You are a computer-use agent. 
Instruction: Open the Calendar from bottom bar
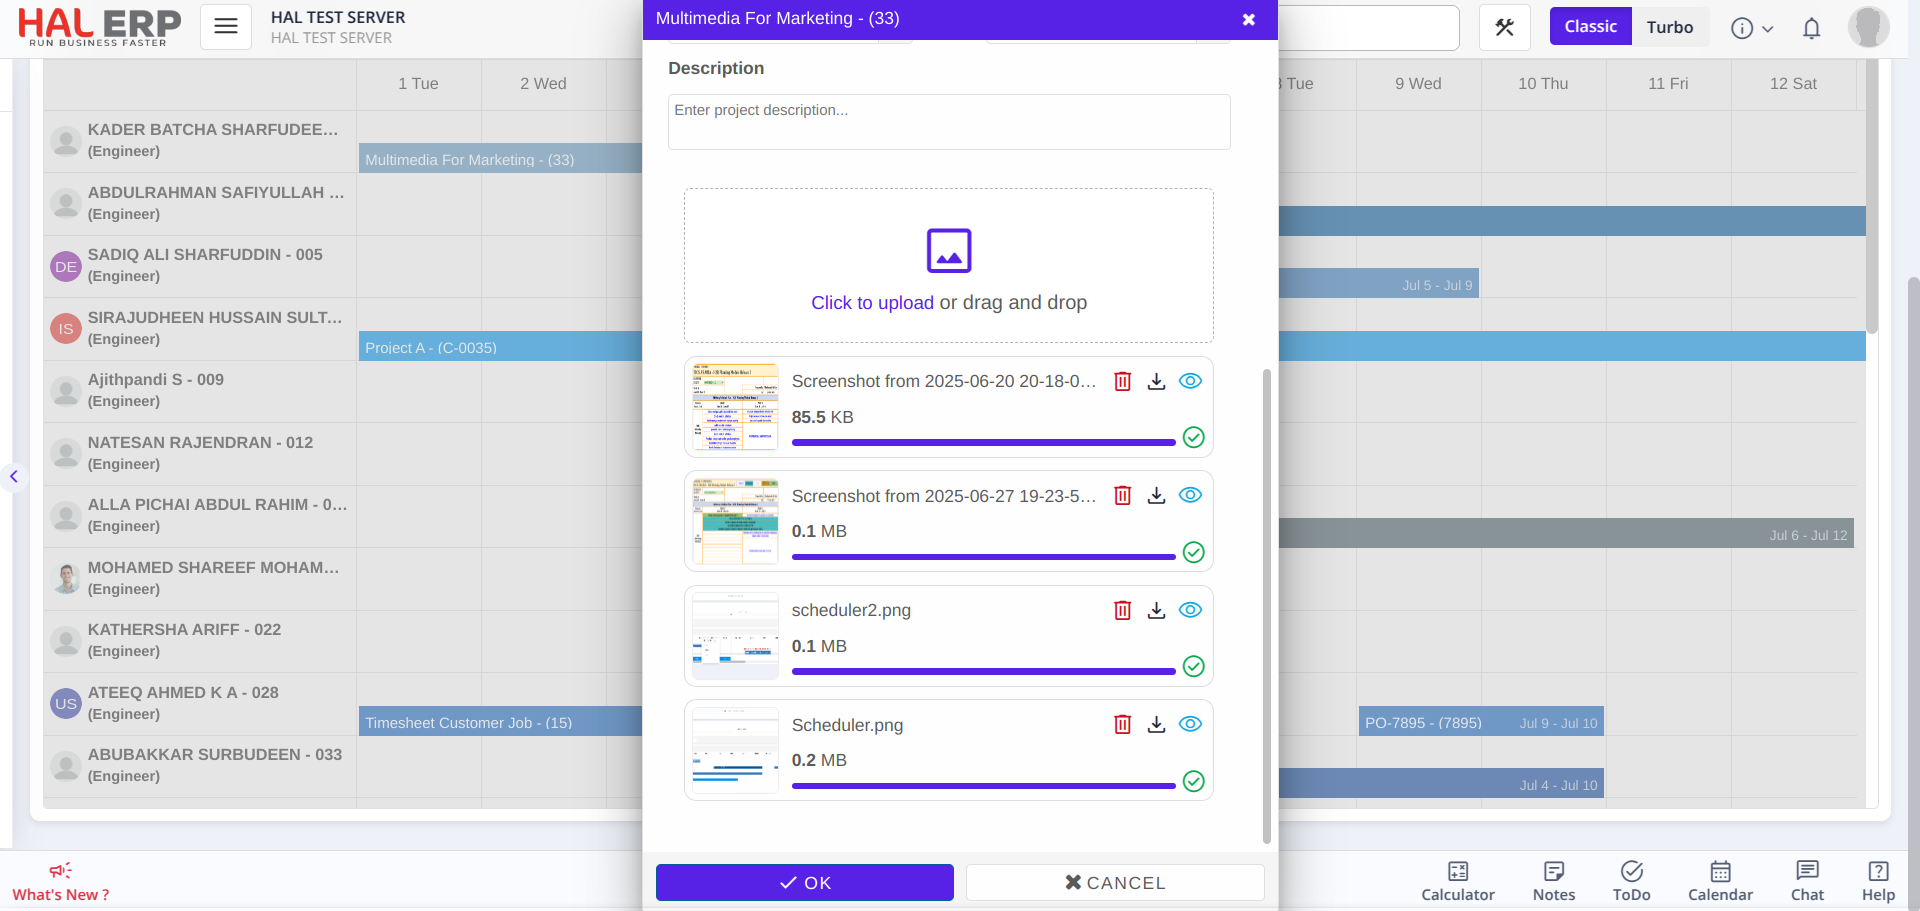(x=1720, y=880)
